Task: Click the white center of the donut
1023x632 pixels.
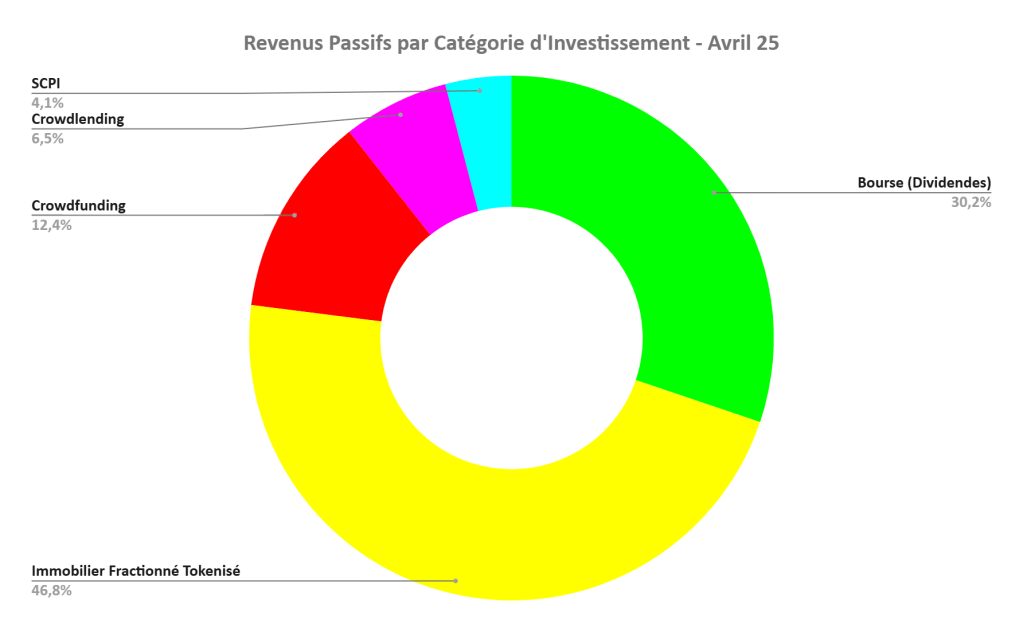Action: [x=511, y=338]
